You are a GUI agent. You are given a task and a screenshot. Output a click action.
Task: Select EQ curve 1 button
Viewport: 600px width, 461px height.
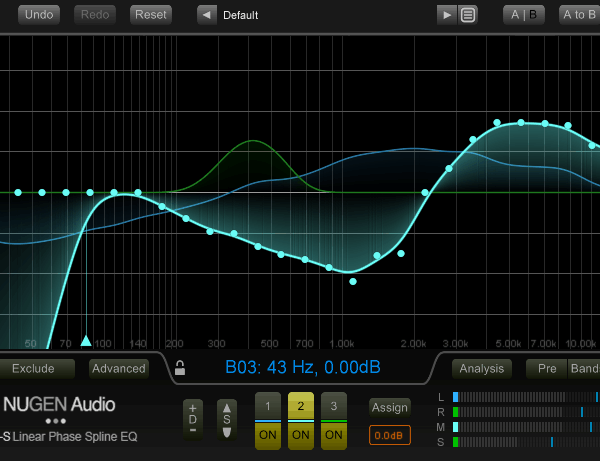coord(267,406)
